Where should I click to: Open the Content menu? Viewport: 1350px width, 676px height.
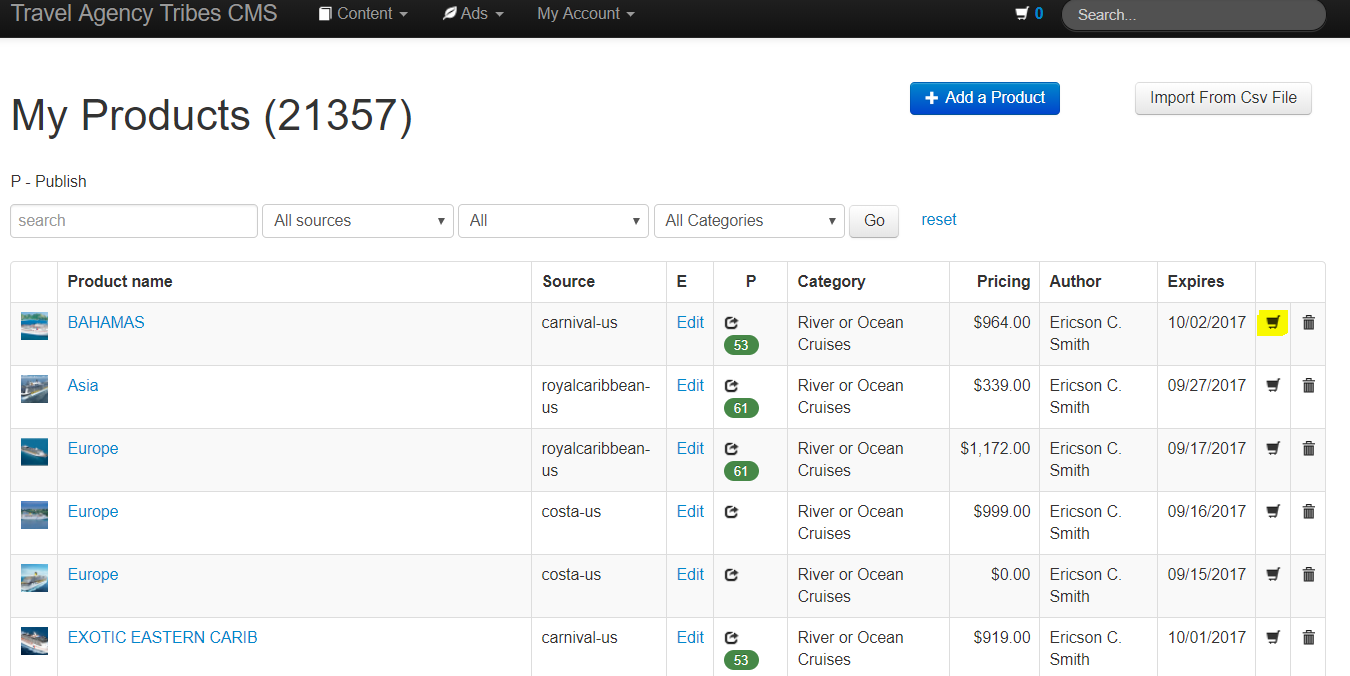363,14
